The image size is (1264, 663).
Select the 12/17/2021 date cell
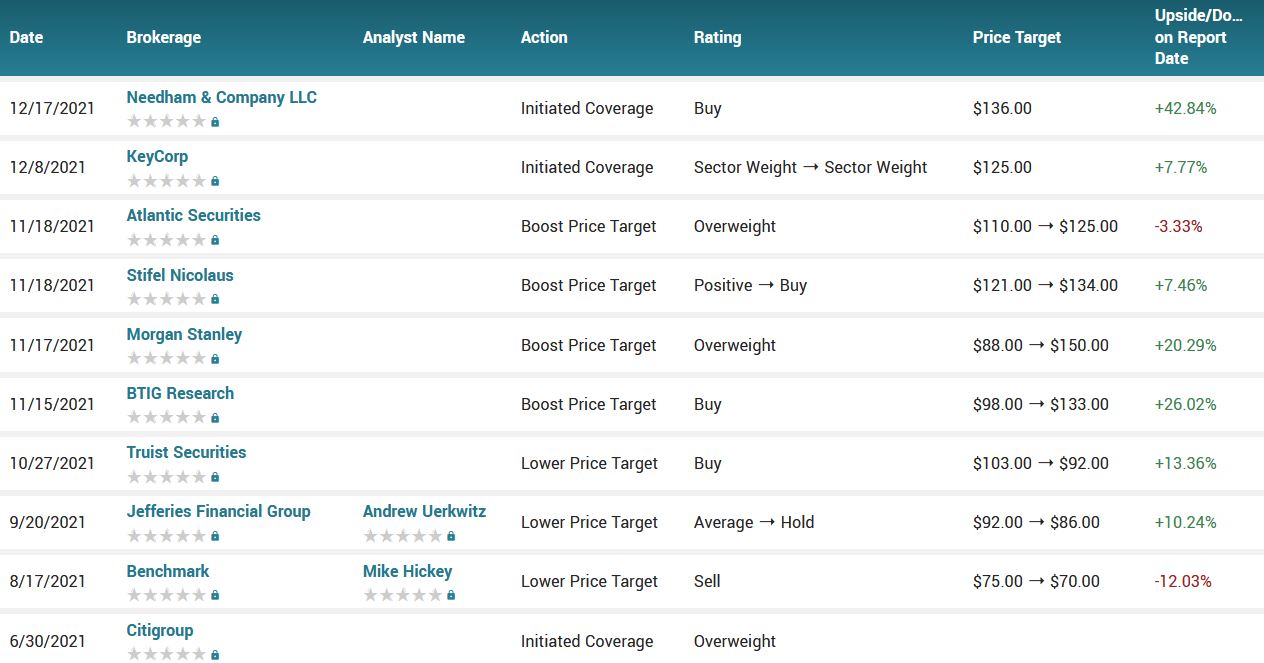click(x=52, y=108)
